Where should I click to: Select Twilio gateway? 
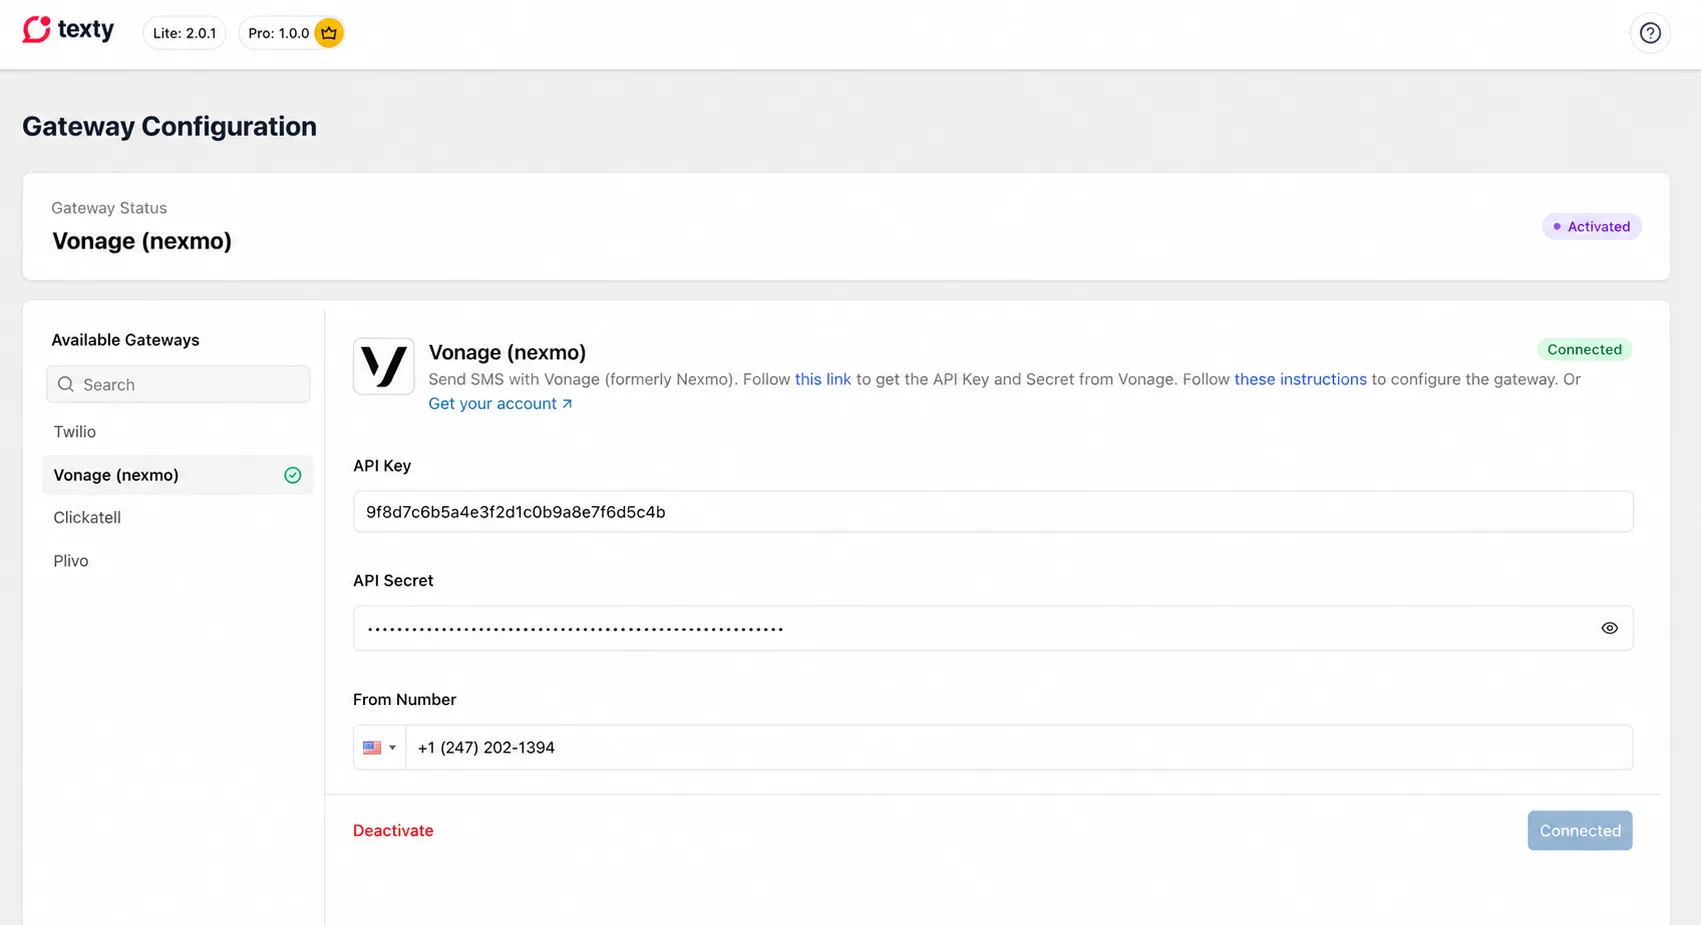[x=177, y=432]
